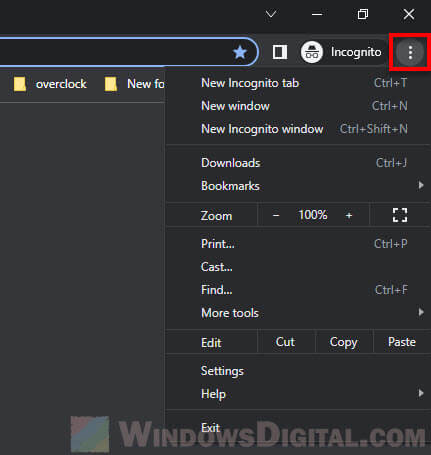Close the Chrome window
Viewport: 431px width, 455px height.
click(x=409, y=14)
